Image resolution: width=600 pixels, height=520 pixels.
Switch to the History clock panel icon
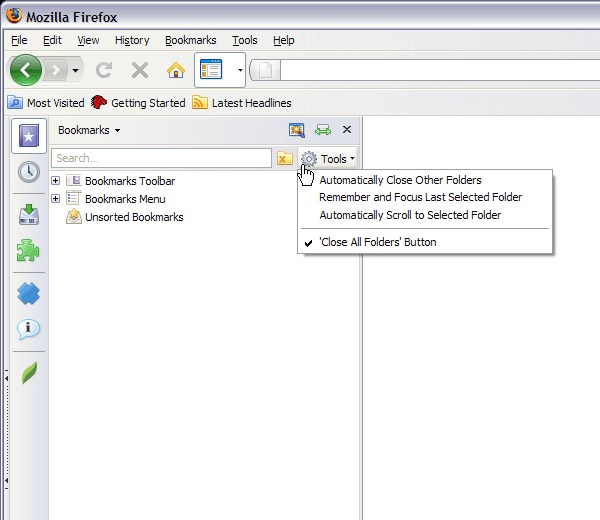click(x=29, y=172)
